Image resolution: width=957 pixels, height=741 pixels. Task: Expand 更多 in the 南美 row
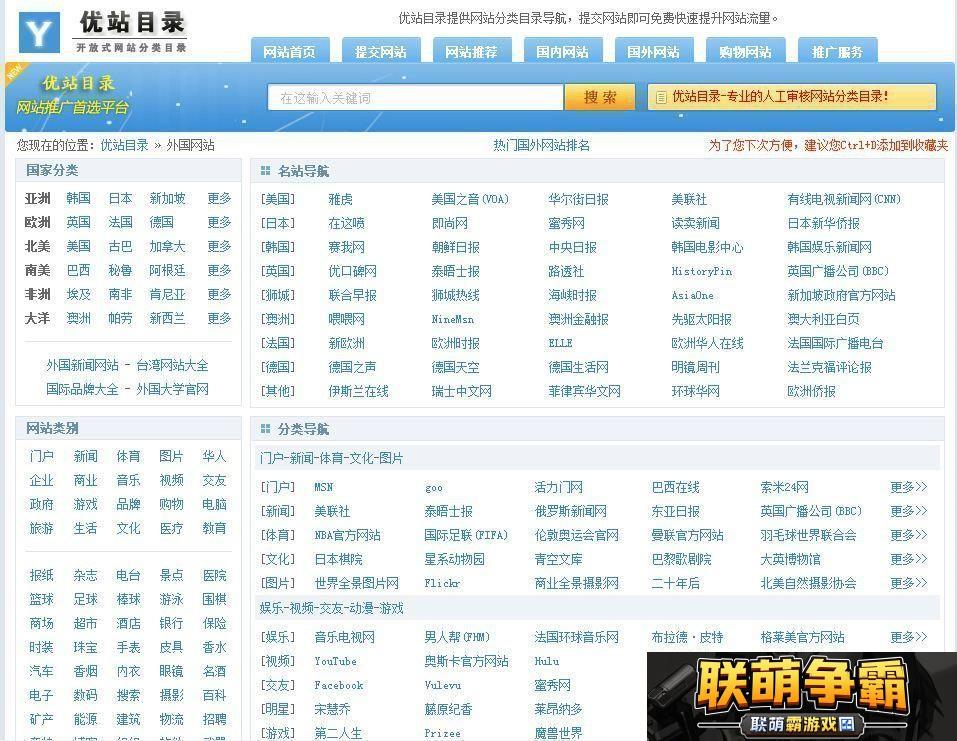point(219,270)
